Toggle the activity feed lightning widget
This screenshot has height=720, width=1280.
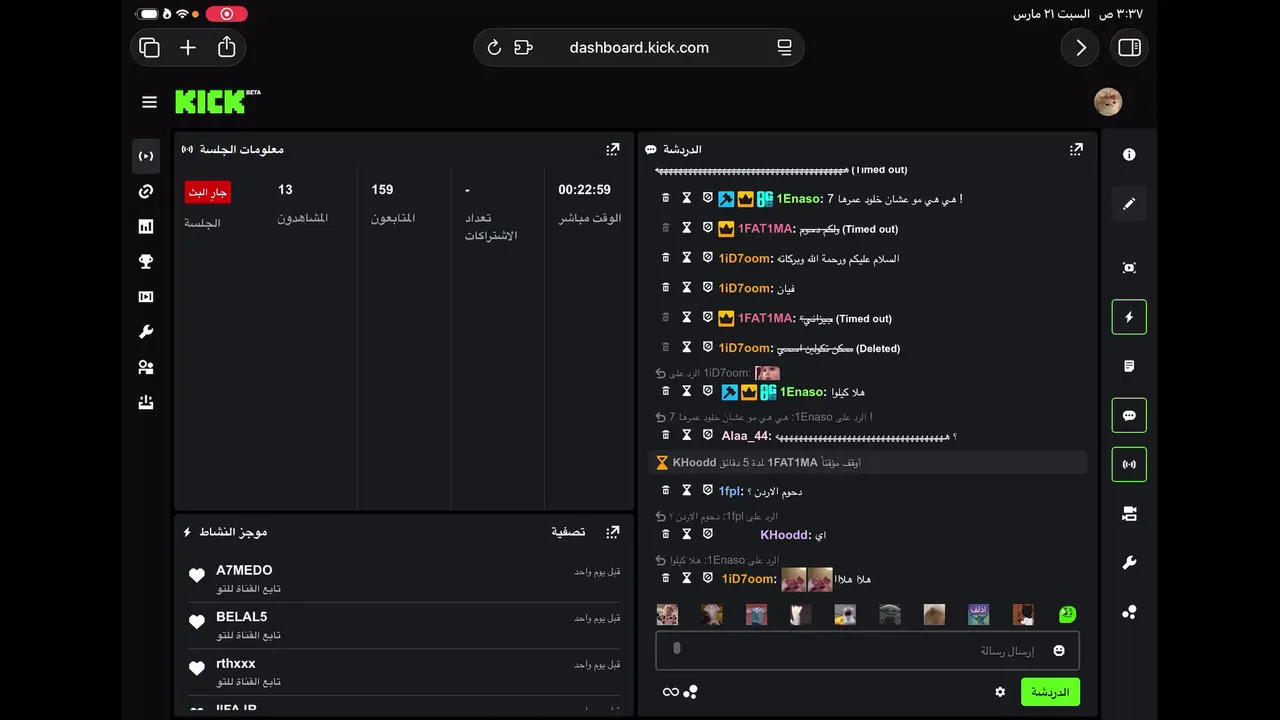[1129, 317]
